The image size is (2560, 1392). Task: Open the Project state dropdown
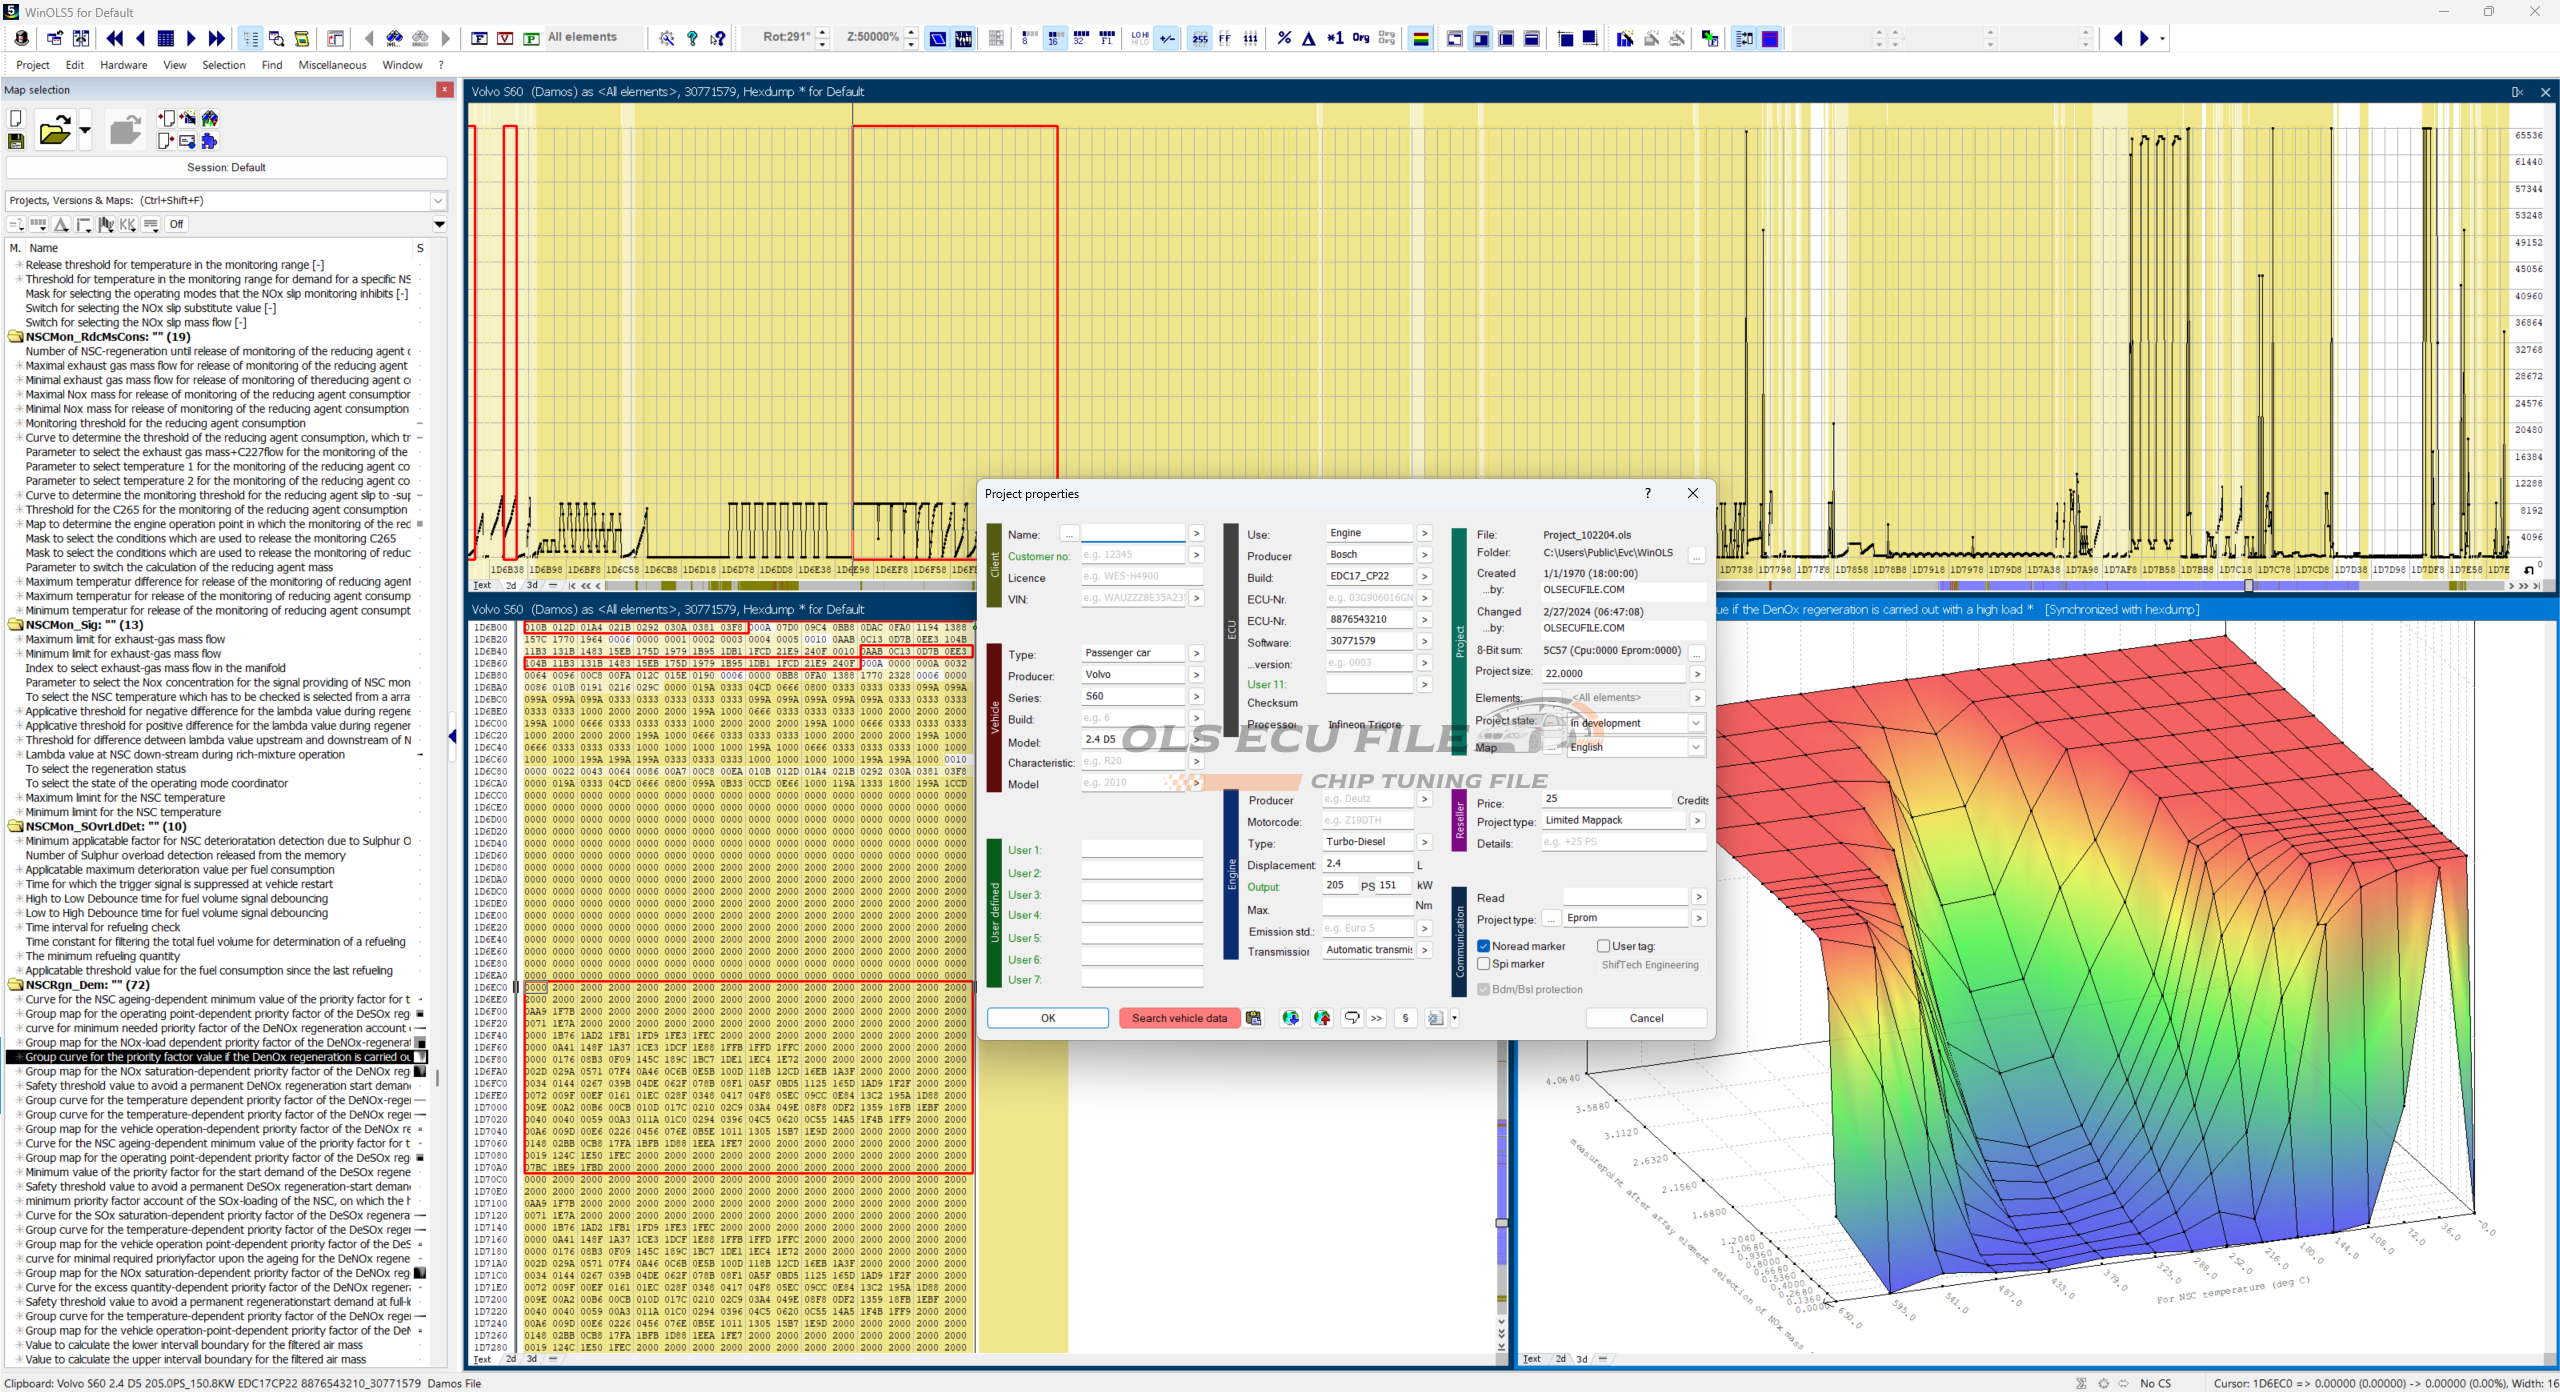pyautogui.click(x=1697, y=723)
